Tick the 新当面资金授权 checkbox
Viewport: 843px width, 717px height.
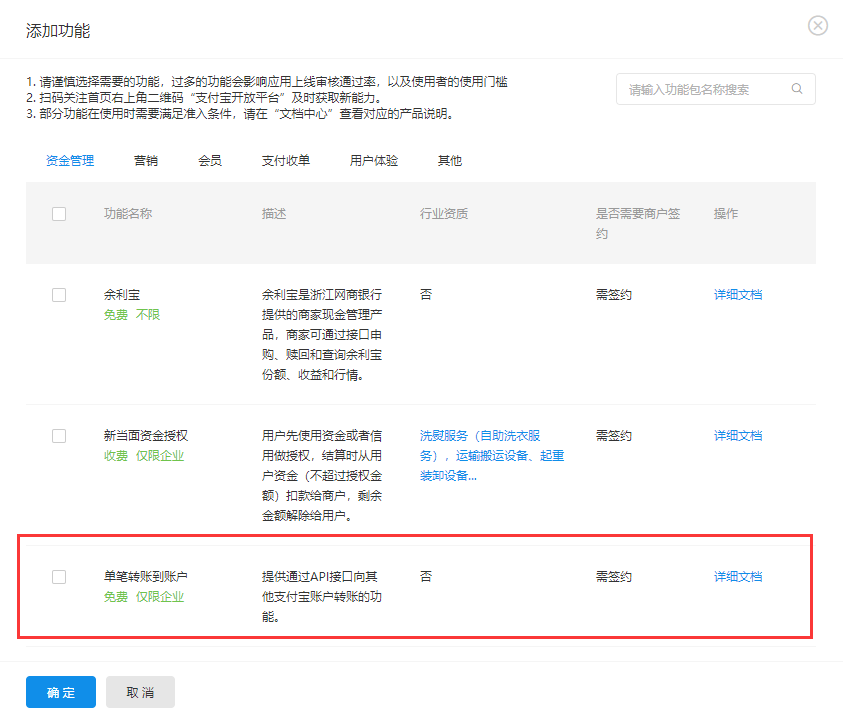(x=59, y=436)
